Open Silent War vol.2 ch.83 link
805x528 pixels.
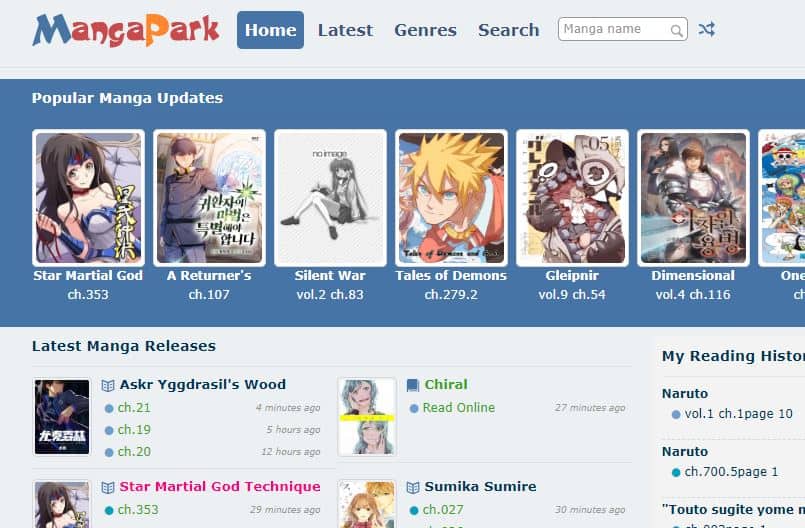[330, 295]
